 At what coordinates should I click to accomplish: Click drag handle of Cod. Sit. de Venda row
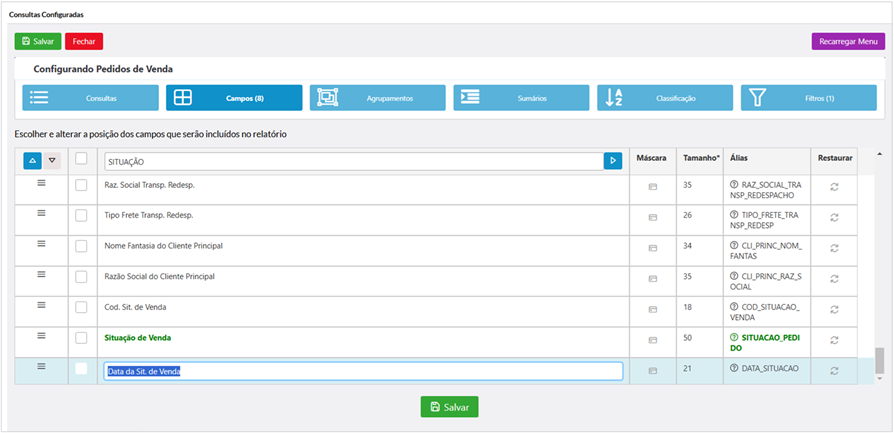[42, 305]
